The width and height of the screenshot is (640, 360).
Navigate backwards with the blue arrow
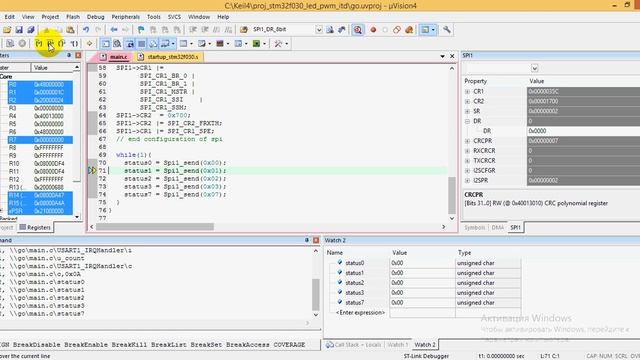114,30
